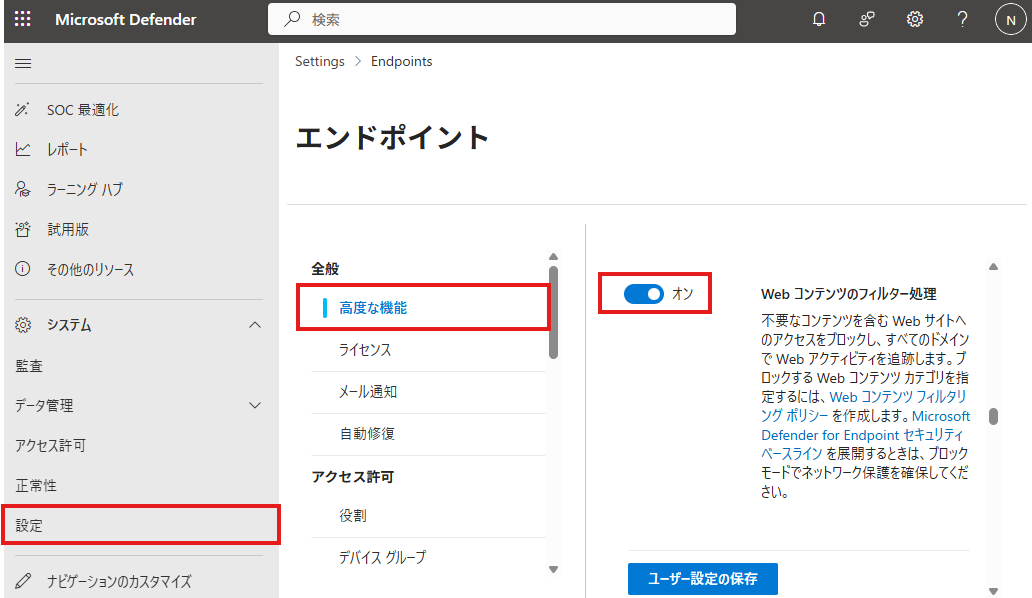The height and width of the screenshot is (598, 1032).
Task: Click scroll up arrow of features pane
Action: pos(993,266)
